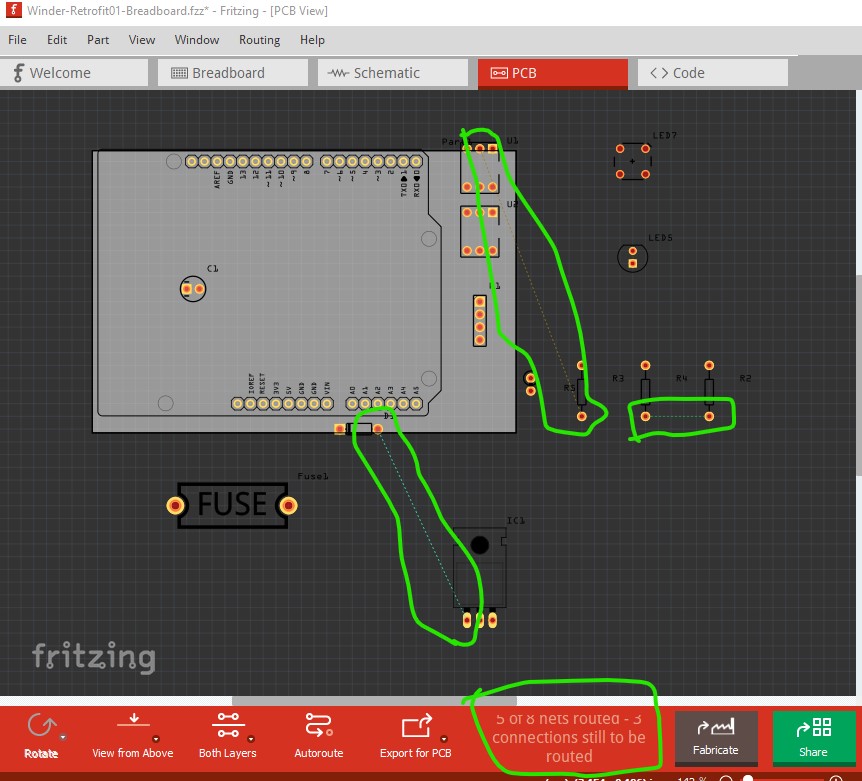Viewport: 862px width, 781px height.
Task: Select the C1 capacitor footprint
Action: coord(193,289)
